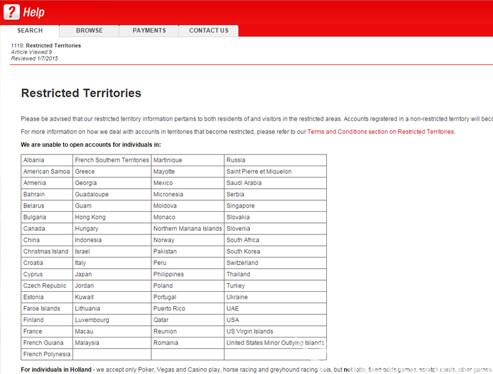
Task: Click the China cell
Action: pyautogui.click(x=47, y=240)
